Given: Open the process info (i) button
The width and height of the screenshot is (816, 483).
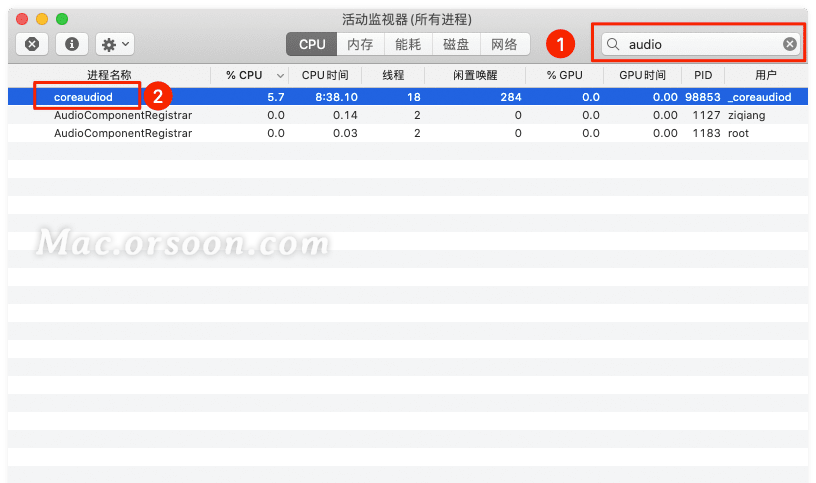Looking at the screenshot, I should (71, 44).
